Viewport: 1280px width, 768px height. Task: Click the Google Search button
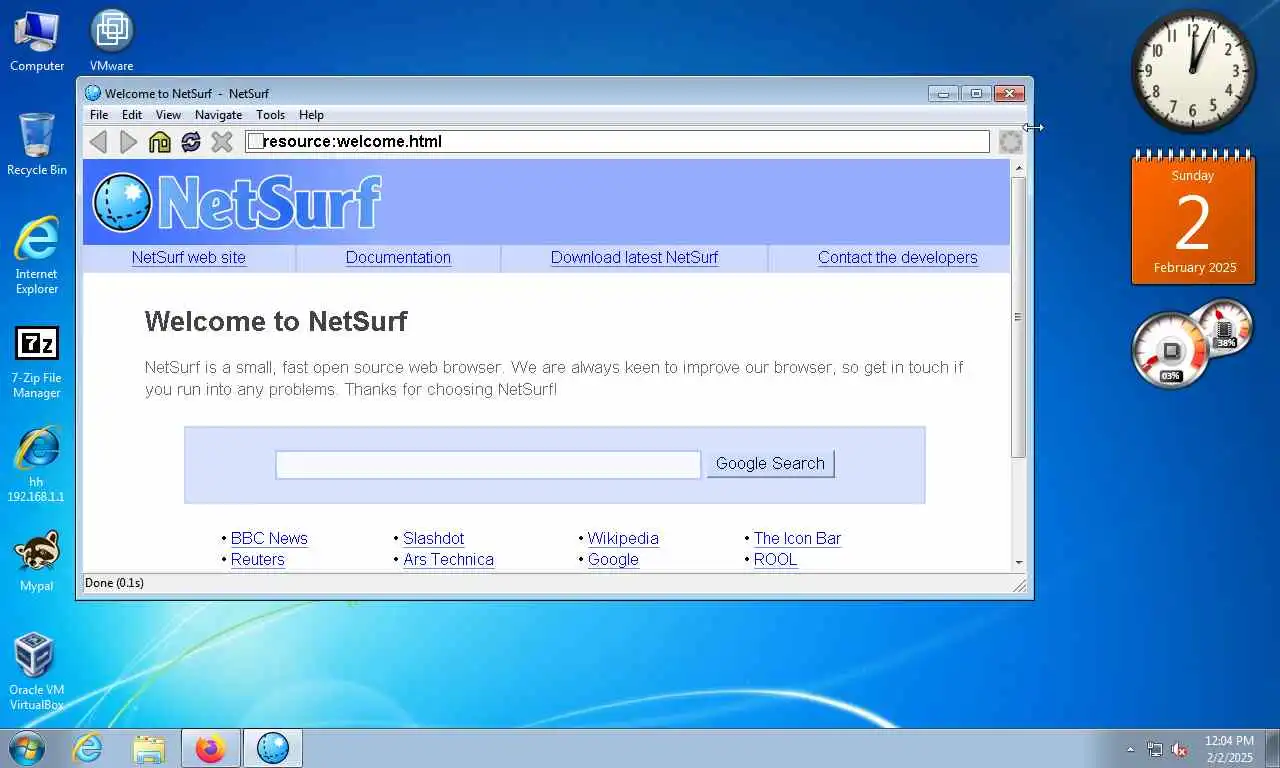(770, 463)
